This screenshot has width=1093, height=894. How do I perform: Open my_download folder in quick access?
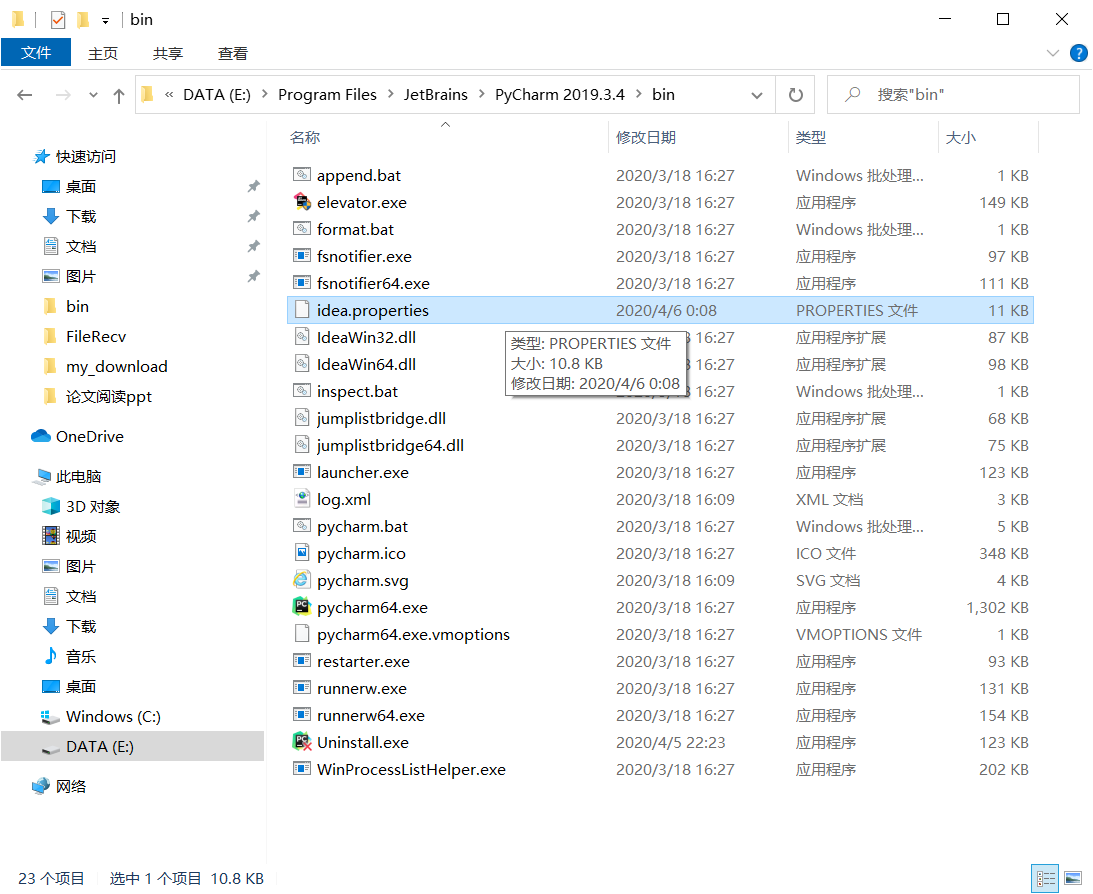coord(105,366)
